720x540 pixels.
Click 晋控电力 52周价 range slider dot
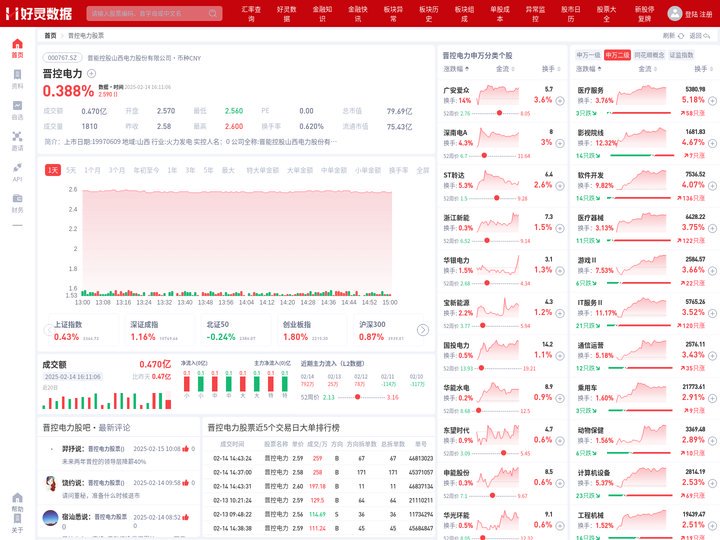click(357, 397)
